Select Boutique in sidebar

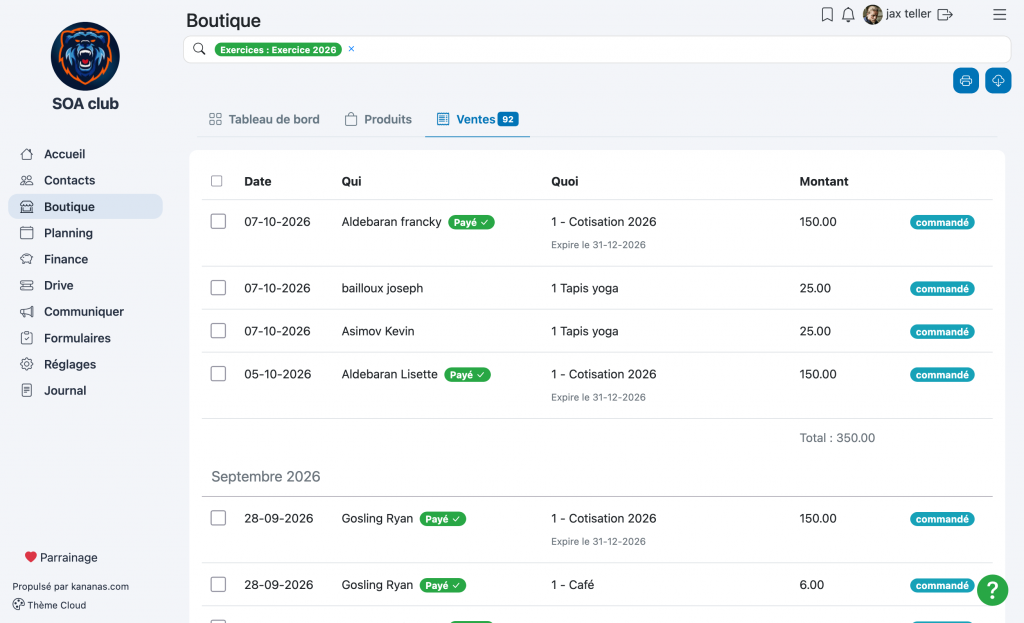[x=85, y=206]
